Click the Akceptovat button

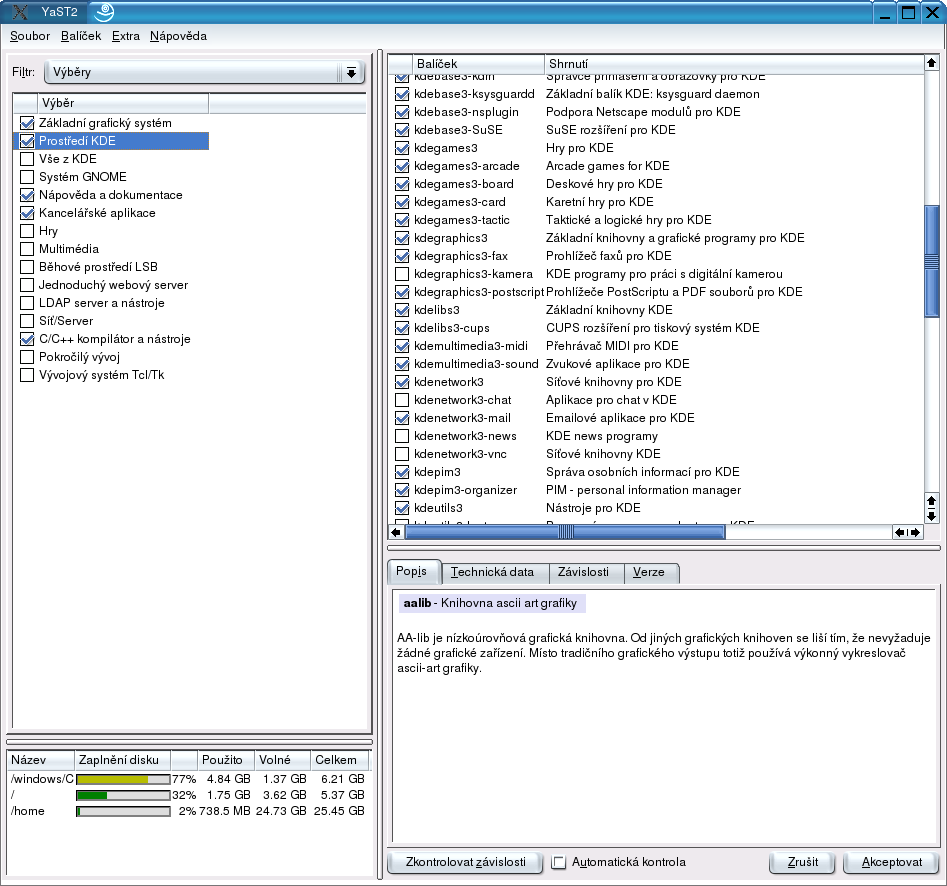891,862
